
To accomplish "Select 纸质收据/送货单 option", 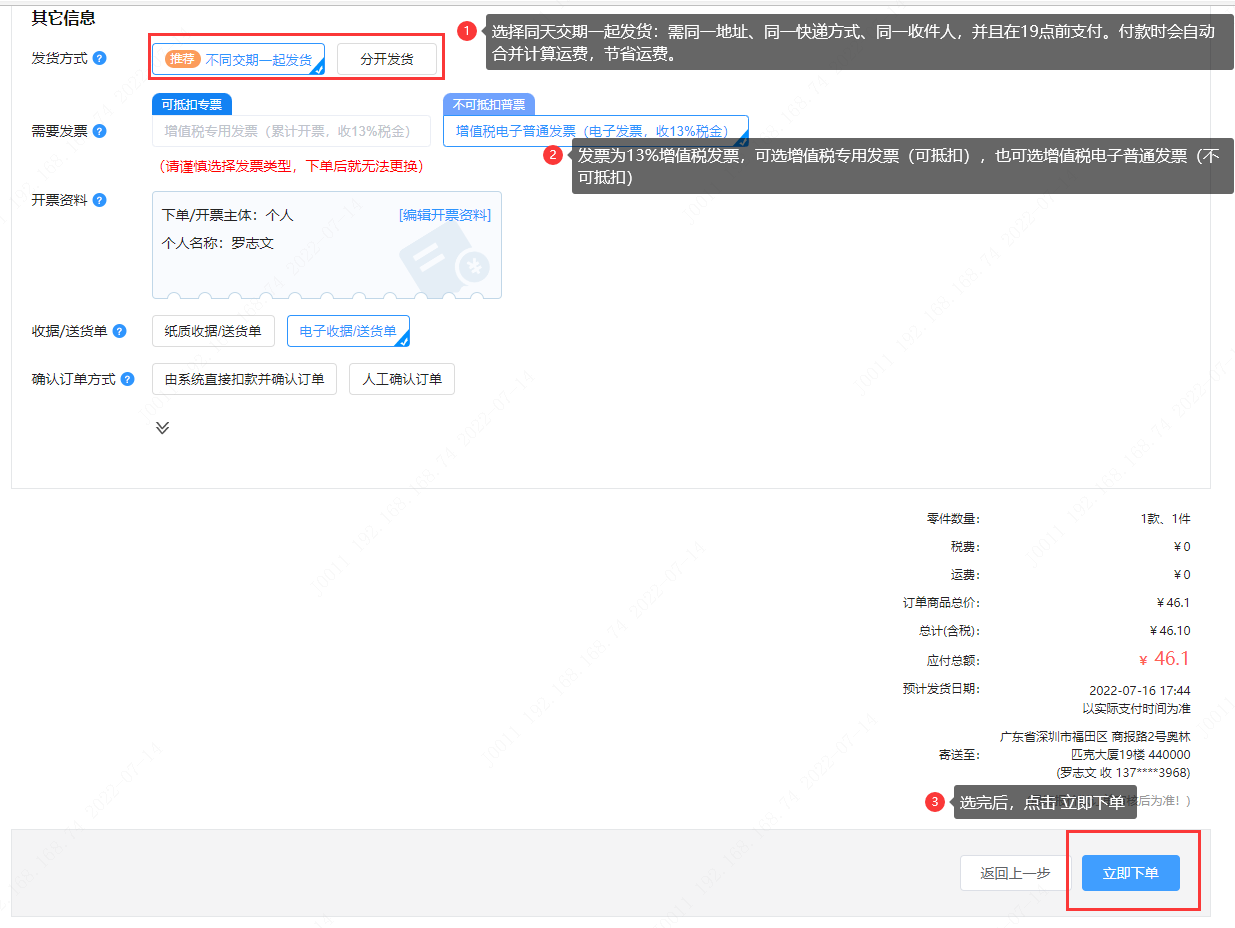I will 213,331.
